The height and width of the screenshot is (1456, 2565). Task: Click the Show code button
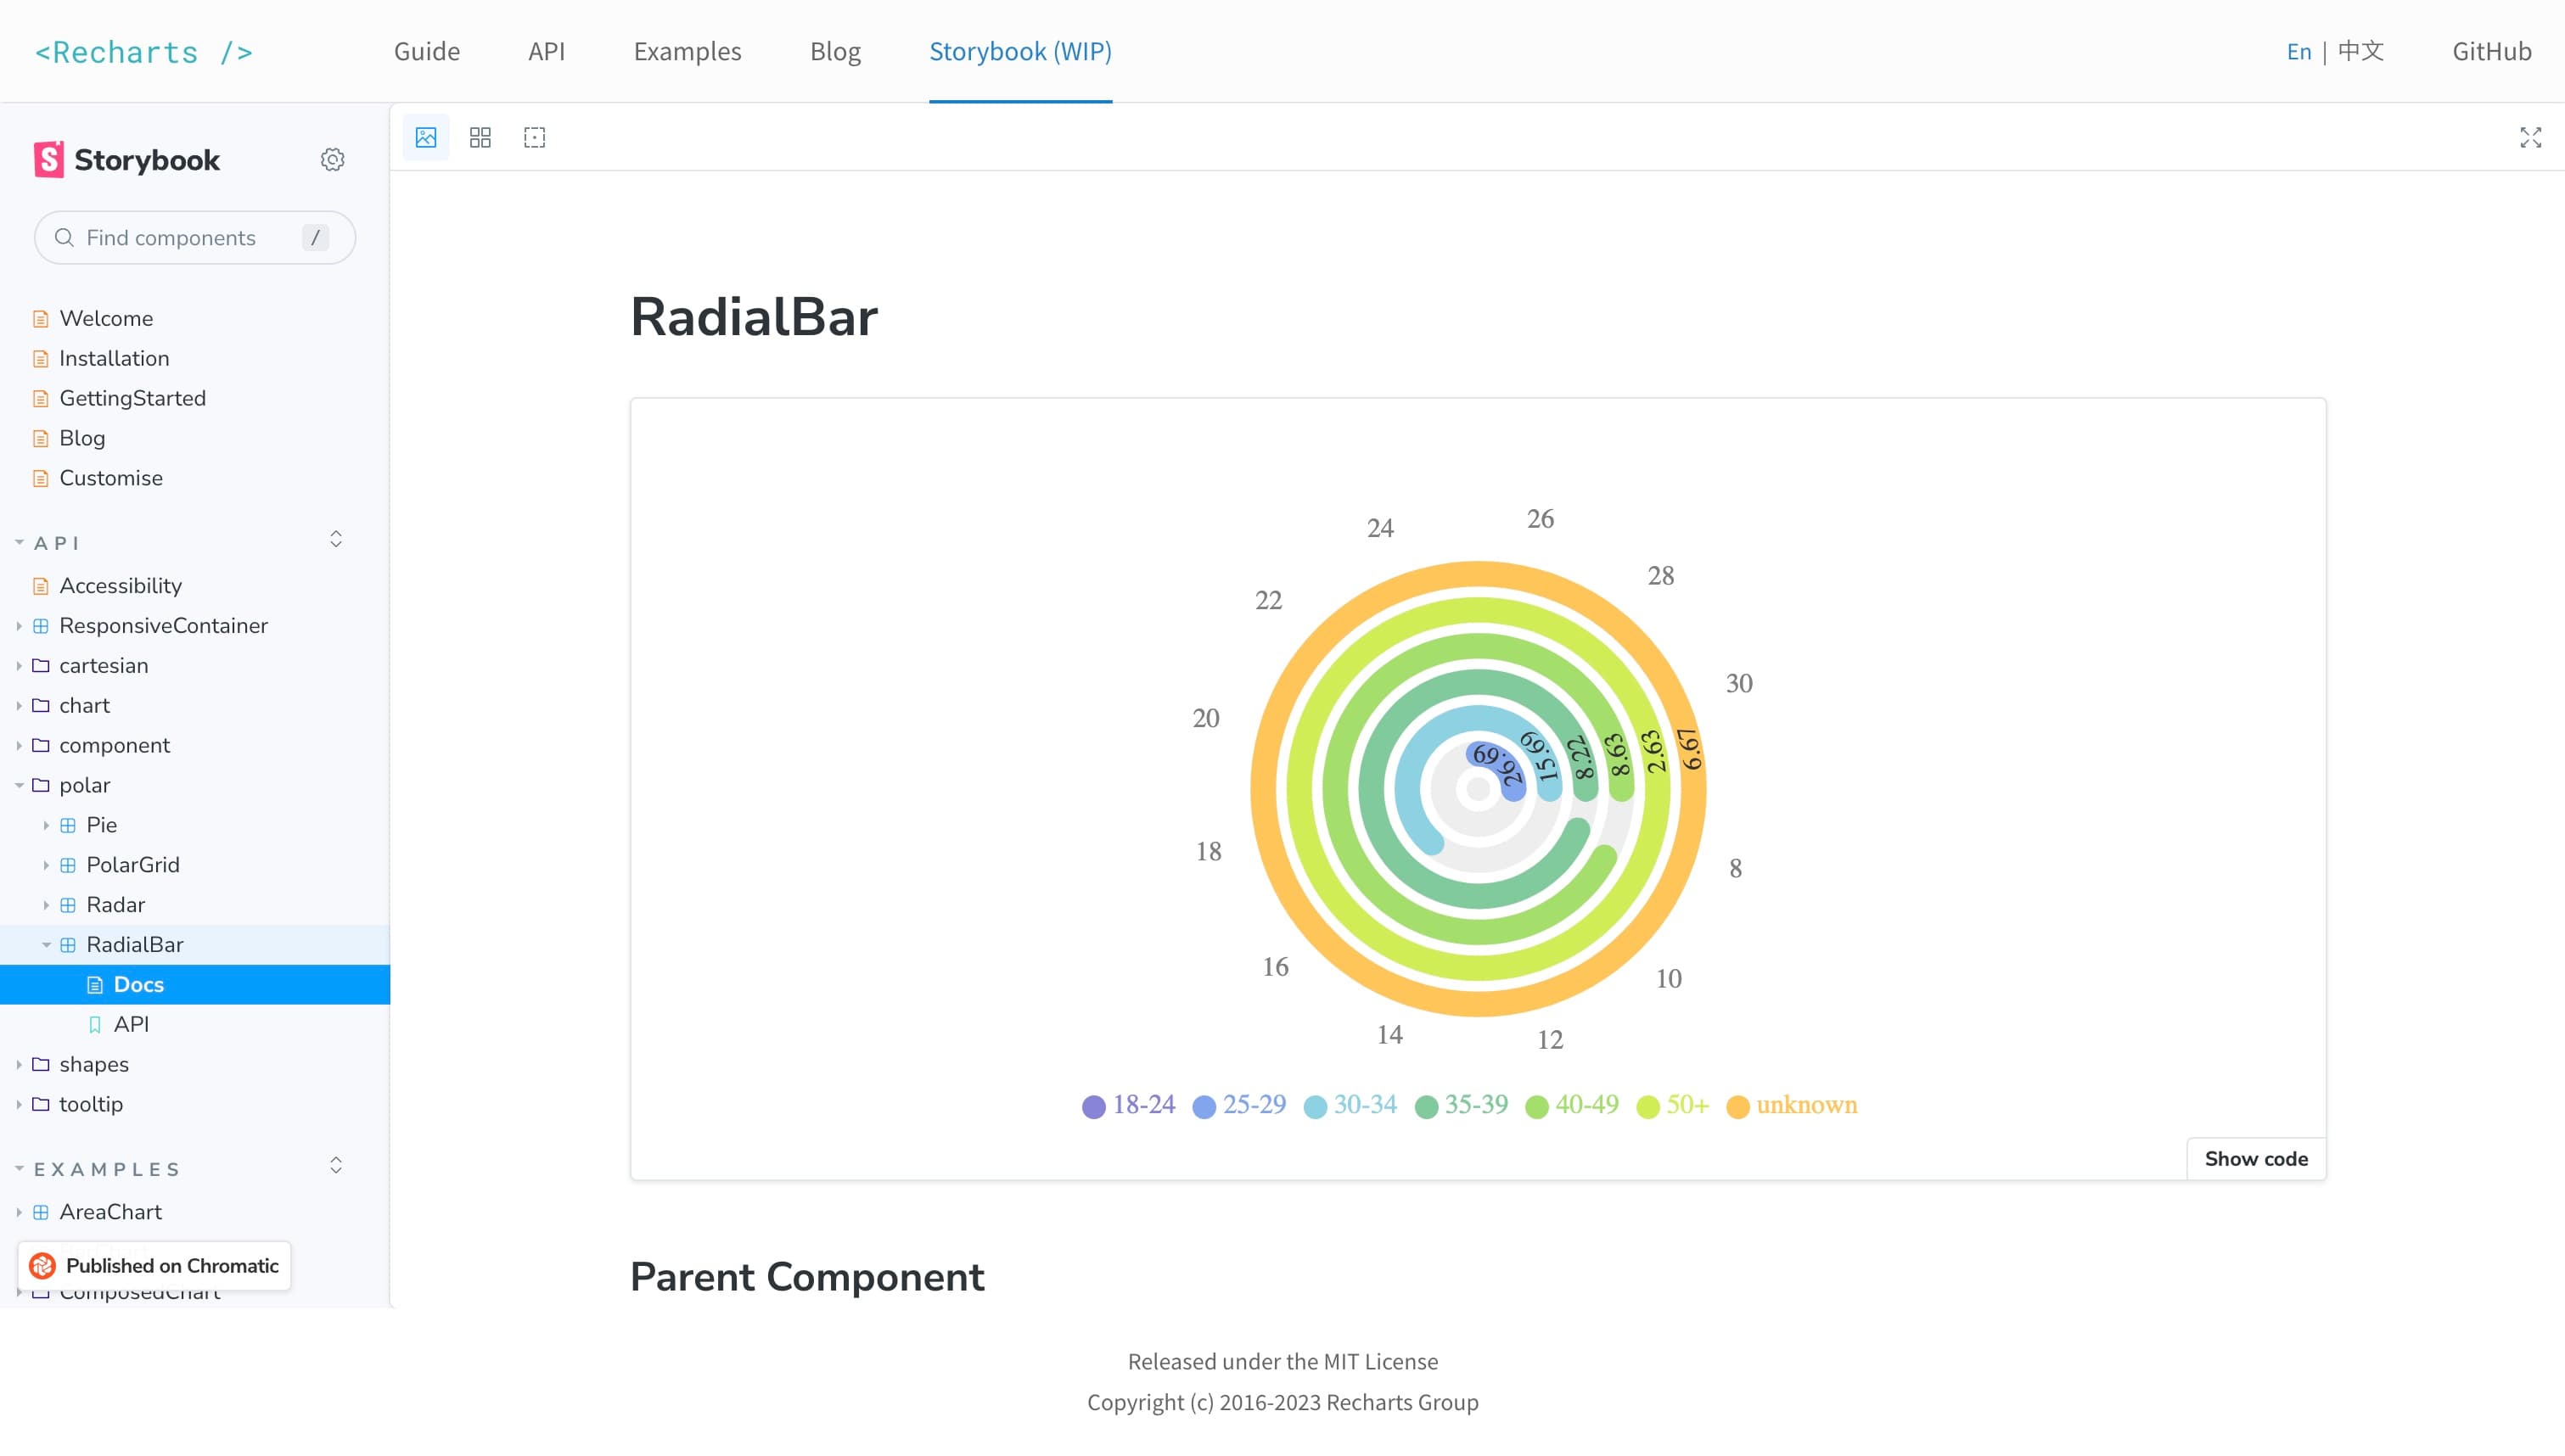click(2257, 1158)
